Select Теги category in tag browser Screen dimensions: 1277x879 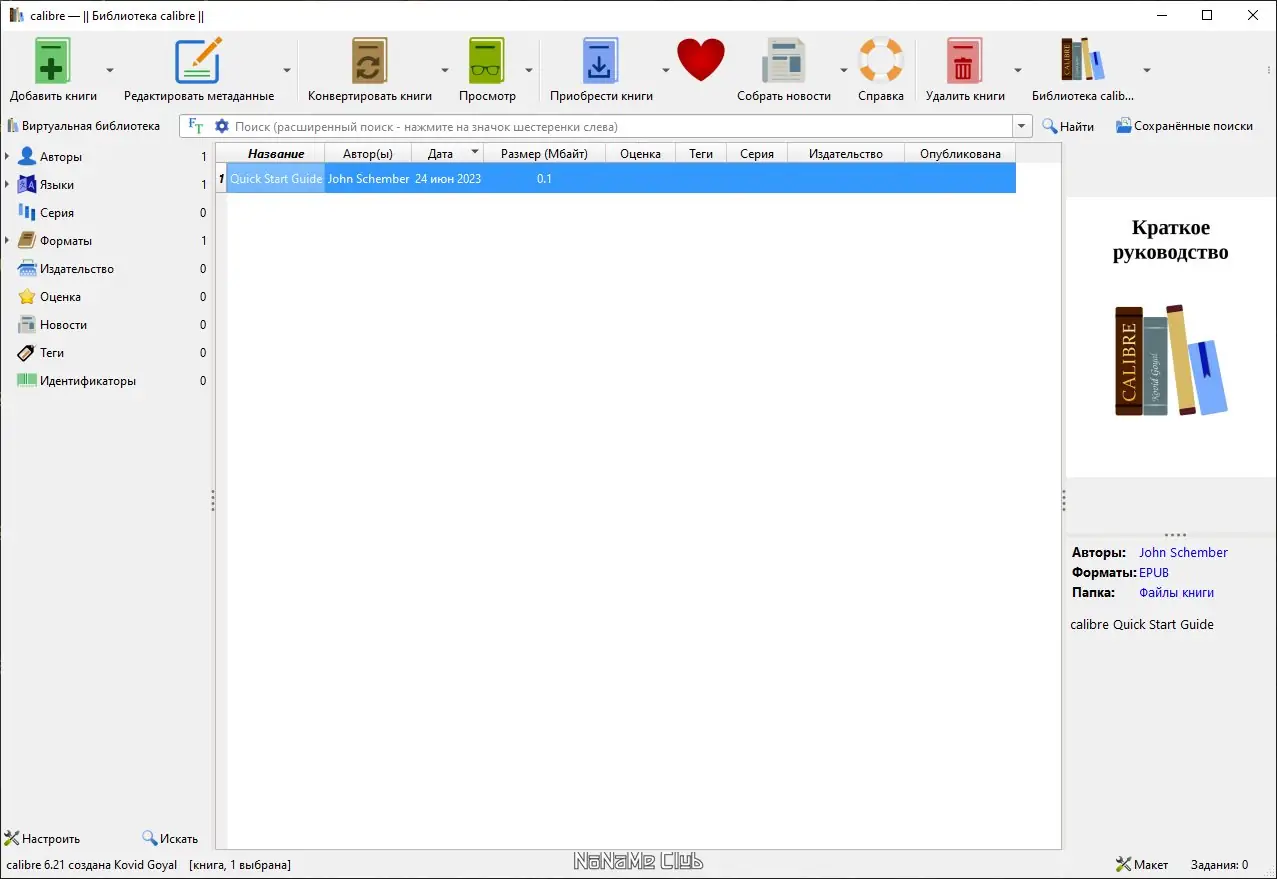point(52,353)
